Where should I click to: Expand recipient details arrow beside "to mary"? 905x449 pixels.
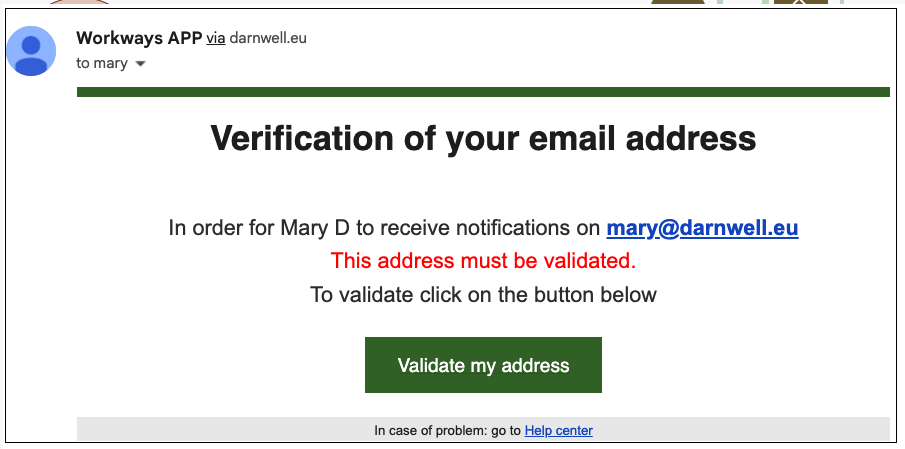(x=140, y=64)
